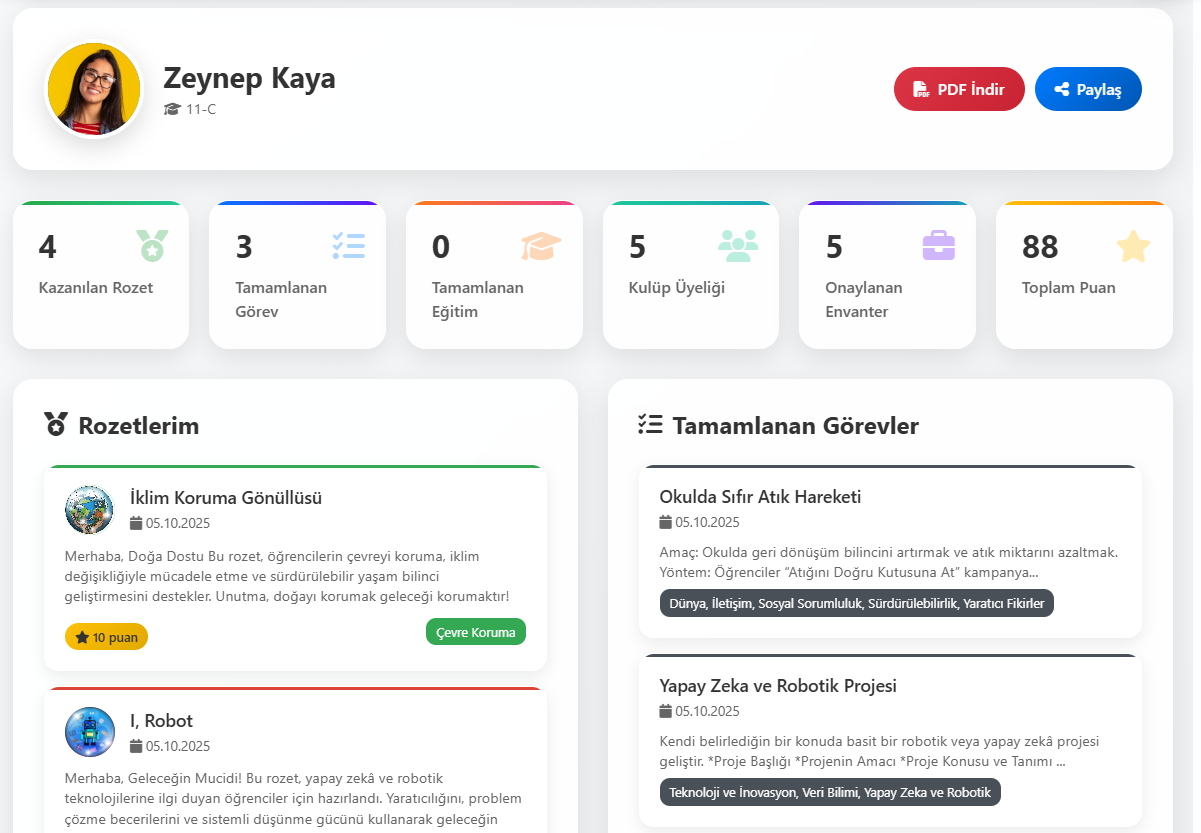The width and height of the screenshot is (1201, 833).
Task: Click the Tamamlanan Eğitim graduation cap icon
Action: pyautogui.click(x=543, y=246)
